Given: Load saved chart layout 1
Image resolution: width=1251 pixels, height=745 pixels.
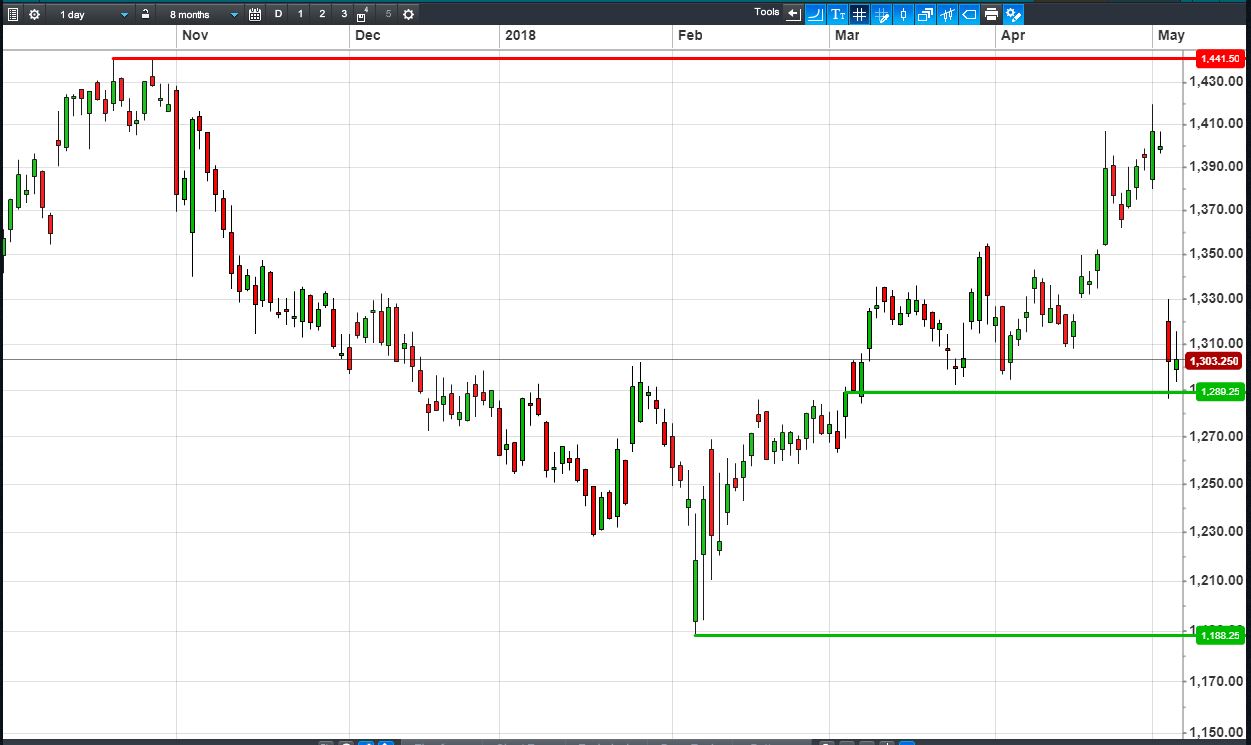Looking at the screenshot, I should 300,14.
